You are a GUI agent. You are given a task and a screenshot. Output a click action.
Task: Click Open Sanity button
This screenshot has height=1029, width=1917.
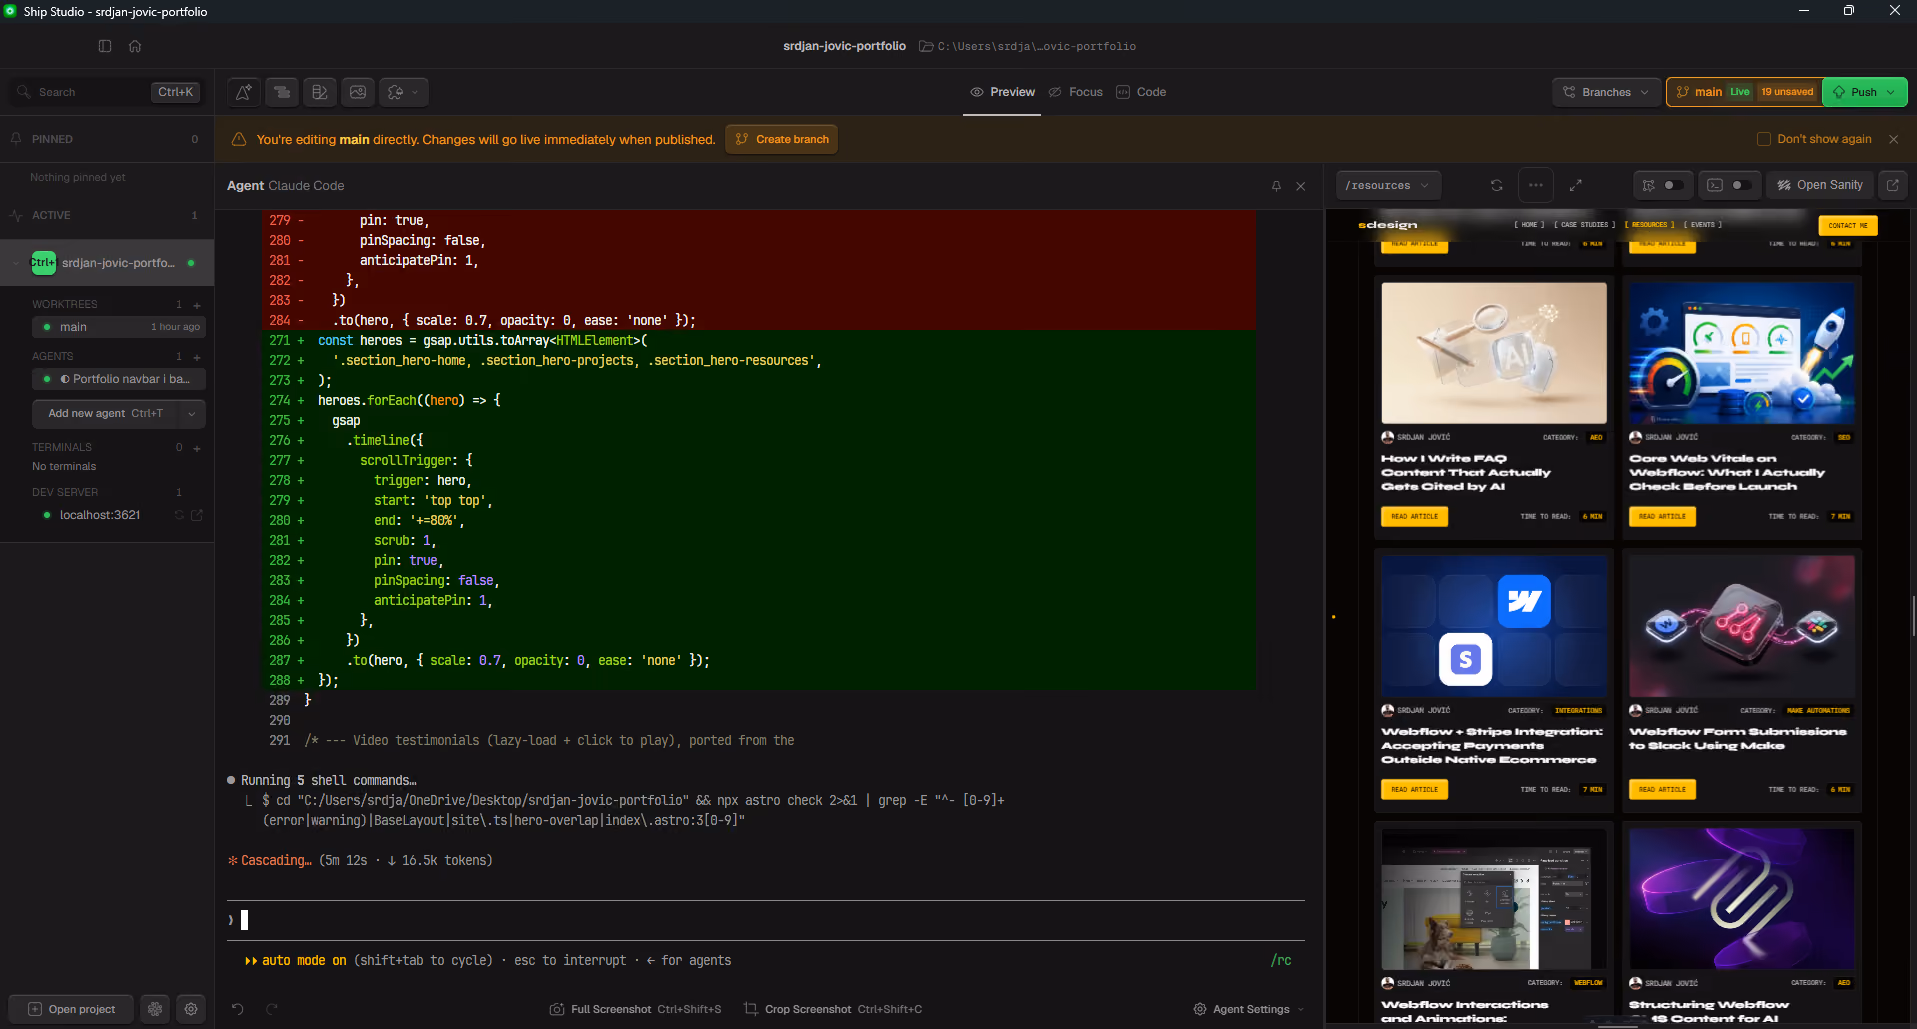tap(1820, 185)
